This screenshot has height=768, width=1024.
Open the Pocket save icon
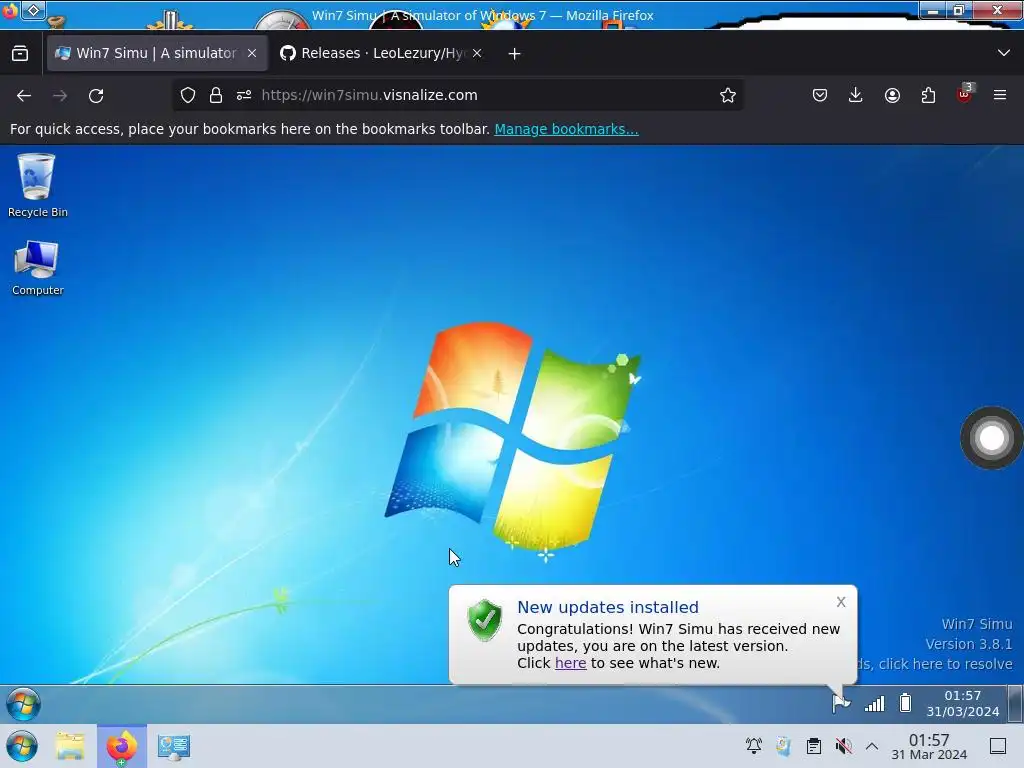click(x=820, y=95)
